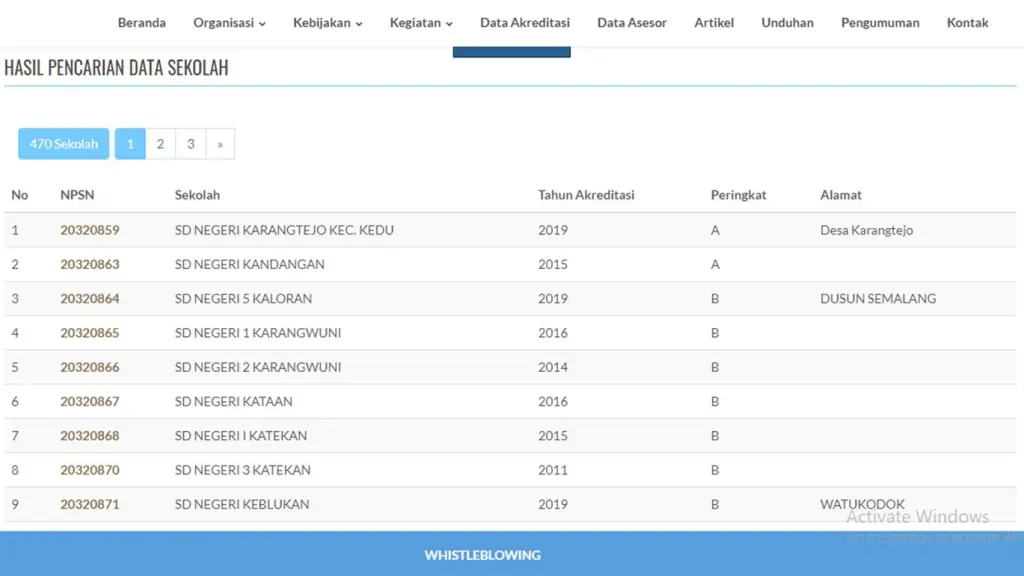Open the Kontak menu item
Image resolution: width=1024 pixels, height=576 pixels.
click(967, 23)
